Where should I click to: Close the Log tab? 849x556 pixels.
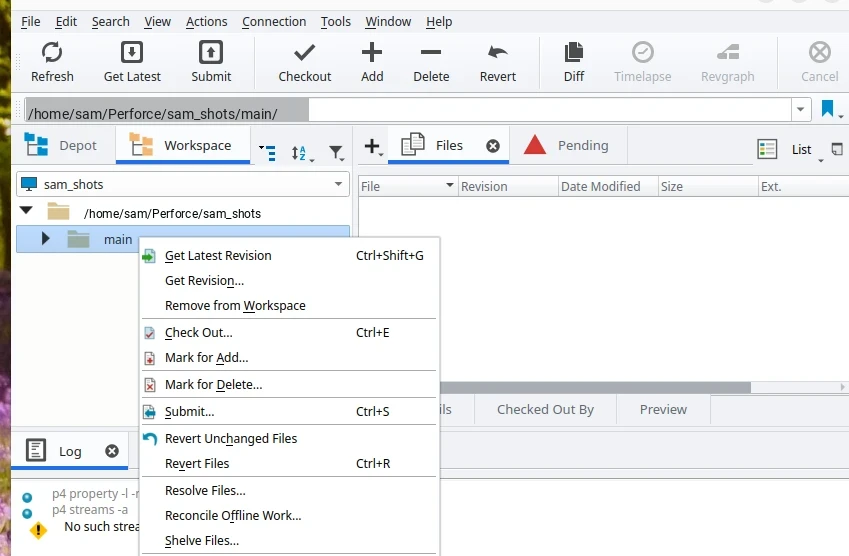(x=112, y=451)
